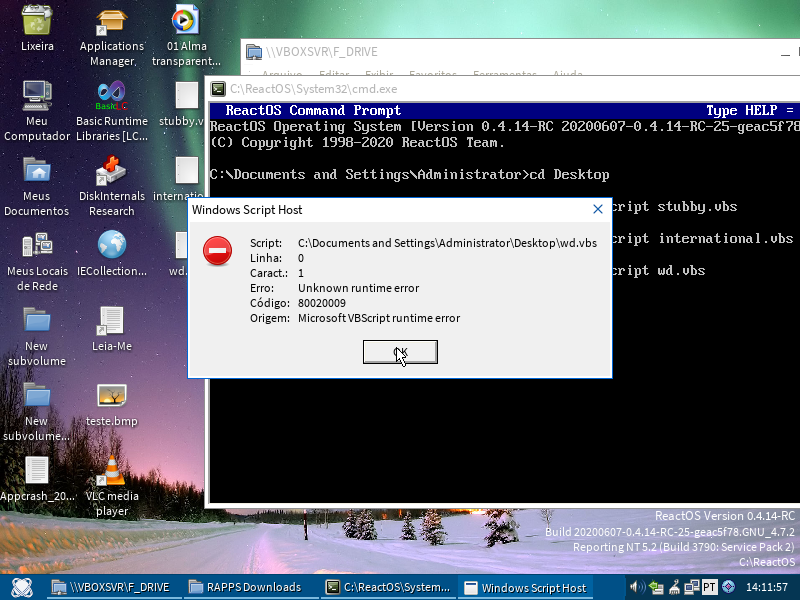Viewport: 800px width, 600px height.
Task: Select the New subvolume... folder above Appcrash file
Action: (37, 394)
